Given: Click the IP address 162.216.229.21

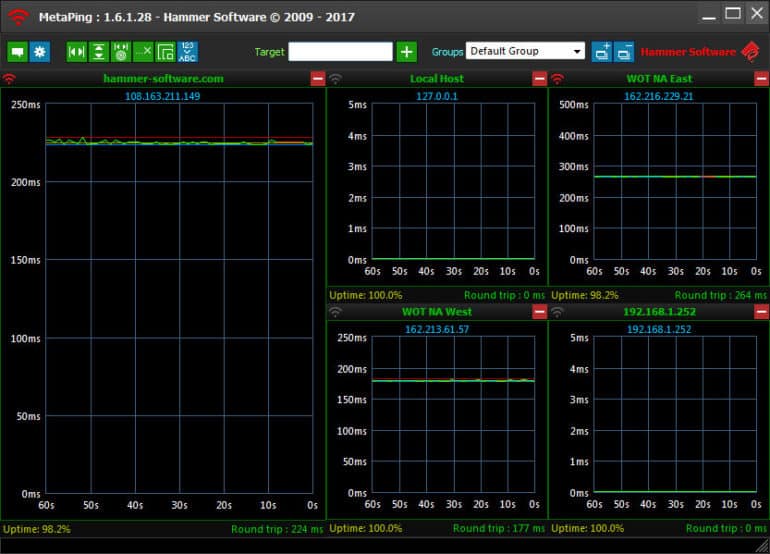Looking at the screenshot, I should tap(659, 96).
